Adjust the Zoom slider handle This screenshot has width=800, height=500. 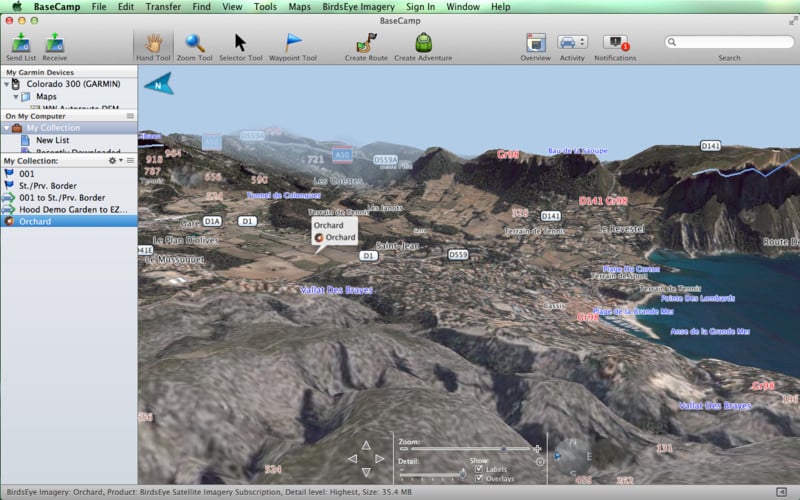[504, 449]
